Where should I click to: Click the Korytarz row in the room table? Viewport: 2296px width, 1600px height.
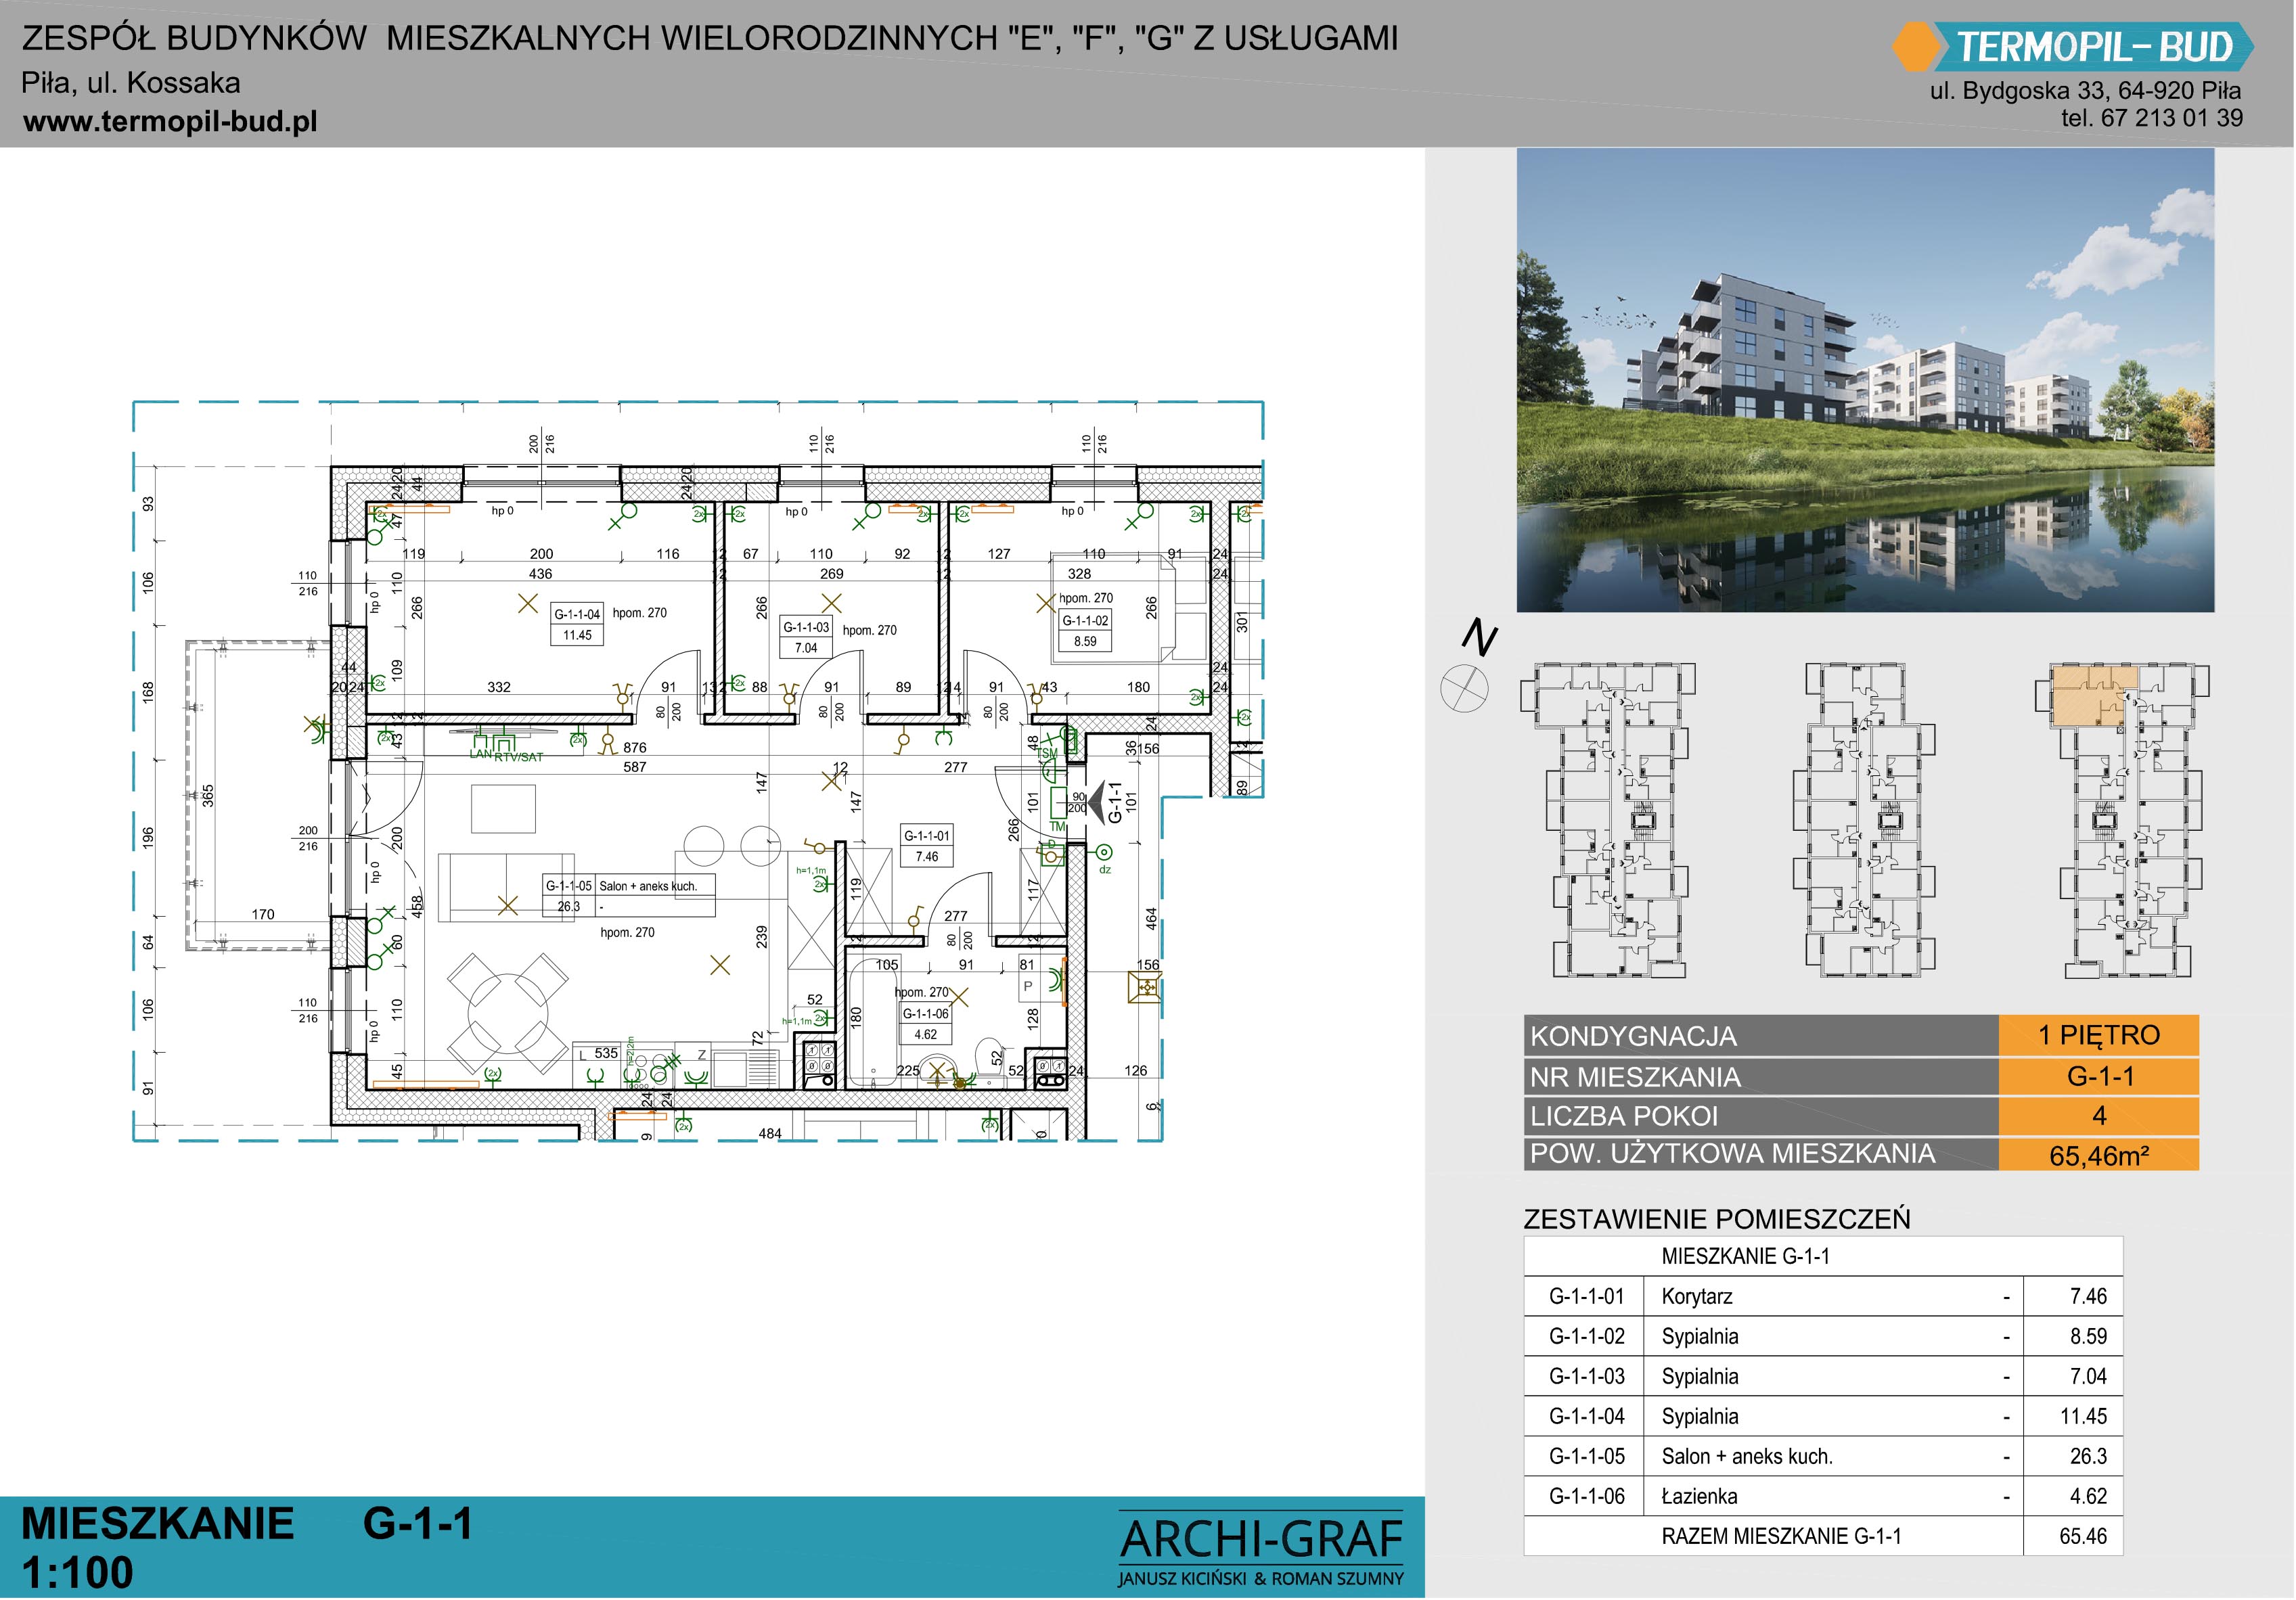1823,1296
